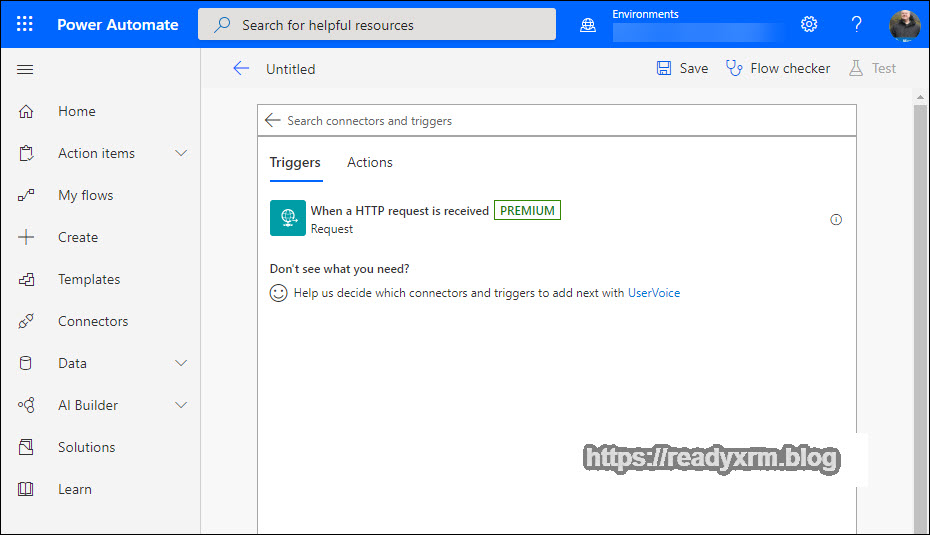Open My flows in the sidebar
930x535 pixels.
point(85,195)
